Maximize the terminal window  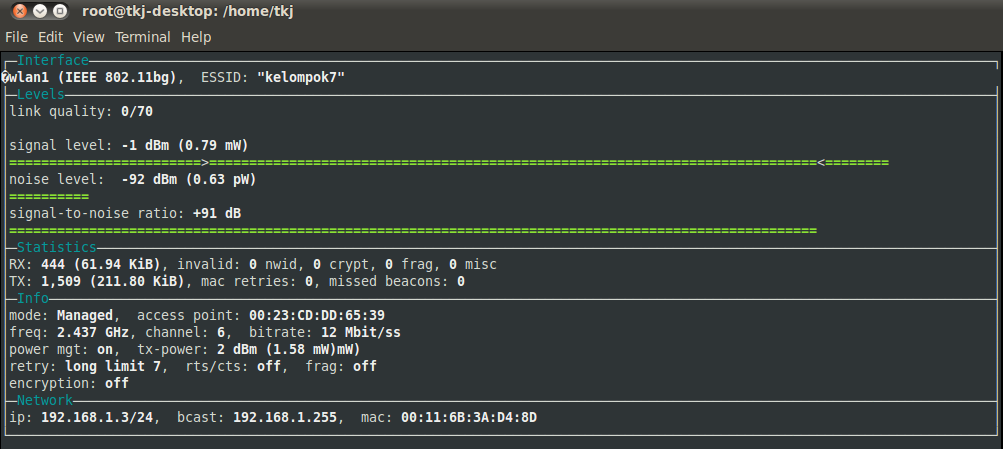pyautogui.click(x=60, y=11)
